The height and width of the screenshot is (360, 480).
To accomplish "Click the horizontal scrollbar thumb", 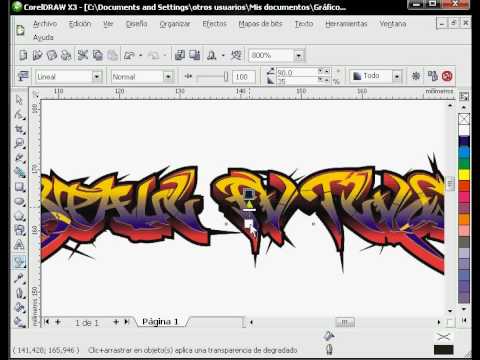I will click(345, 322).
